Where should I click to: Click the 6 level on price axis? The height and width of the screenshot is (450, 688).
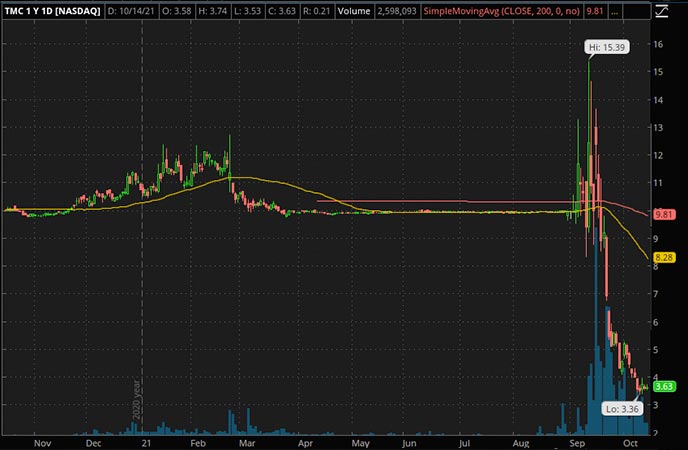[656, 322]
